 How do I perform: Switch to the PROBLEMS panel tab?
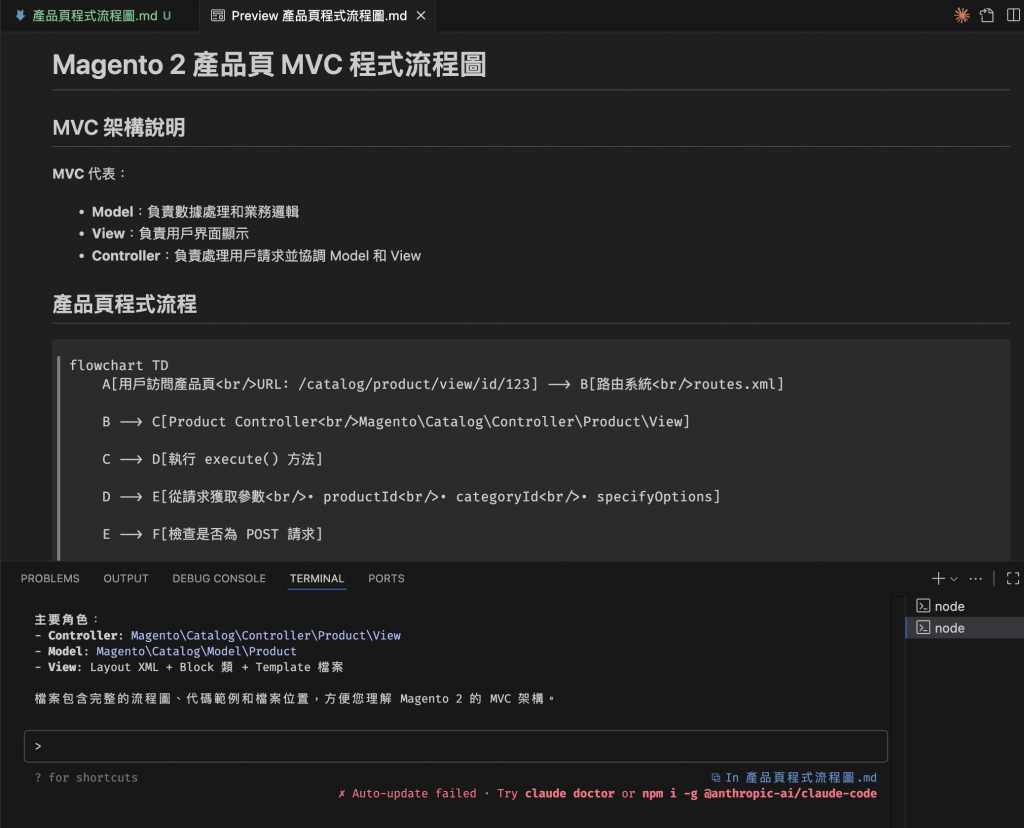pos(50,579)
